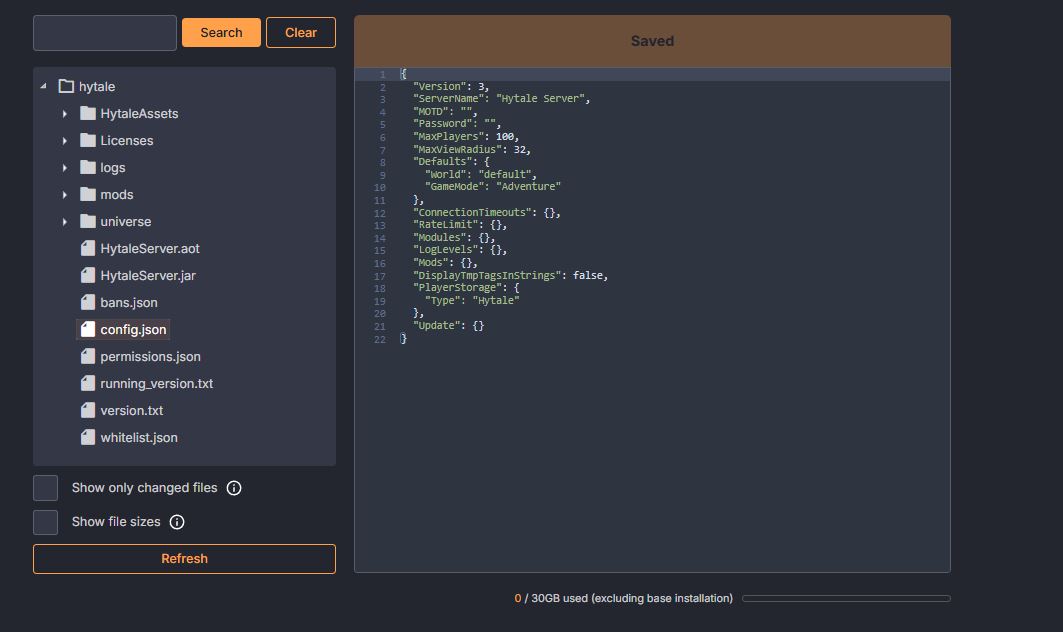The height and width of the screenshot is (632, 1063).
Task: Collapse the hytale root folder arrow
Action: coord(43,87)
